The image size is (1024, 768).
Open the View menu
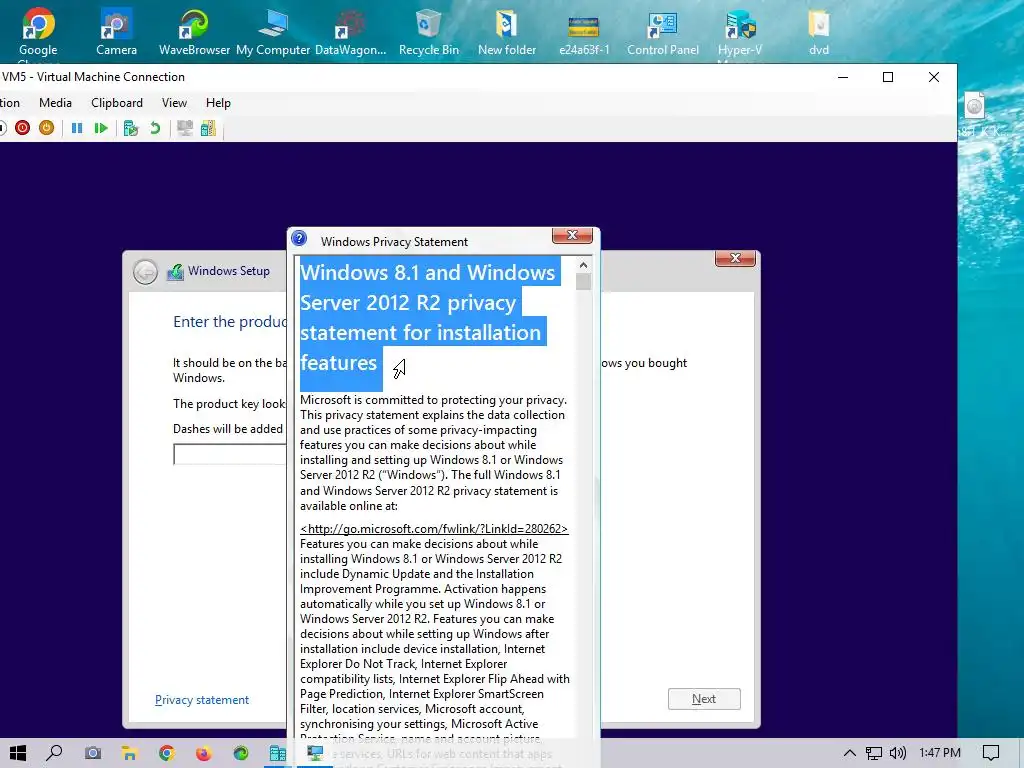click(174, 103)
